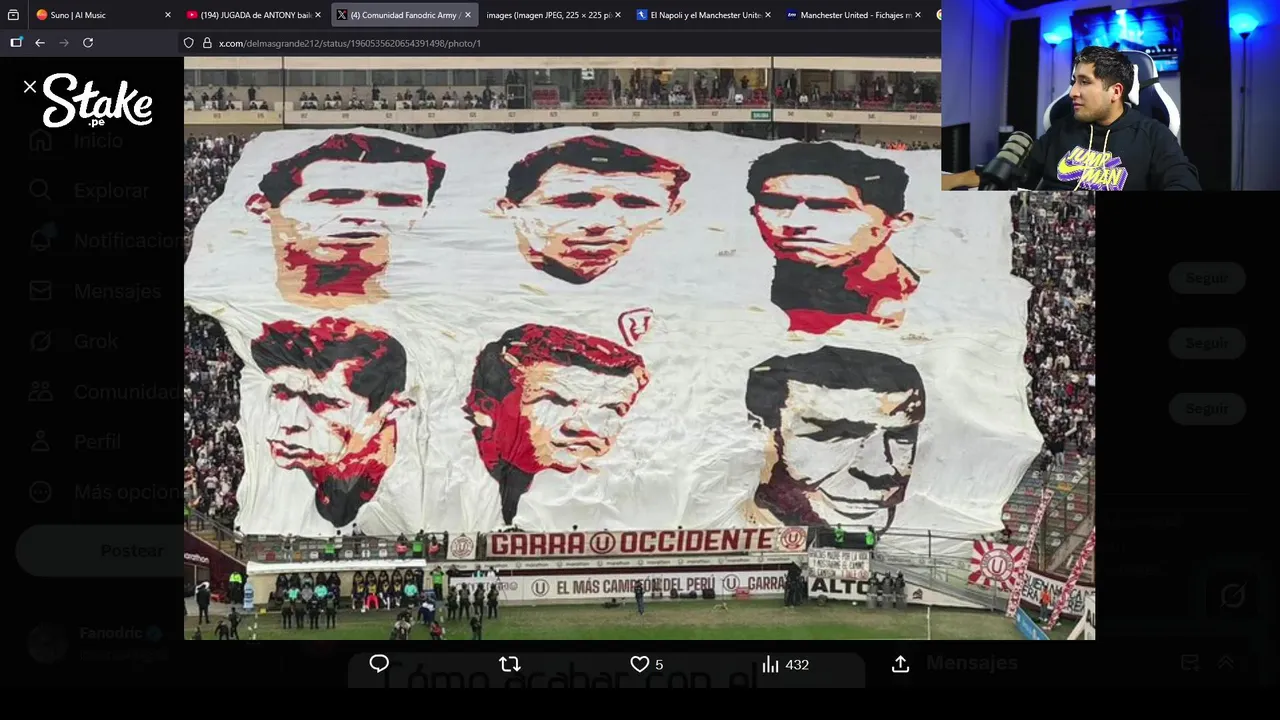Viewport: 1280px width, 720px height.
Task: Close the JUGADA de ANTONY tab
Action: 318,15
